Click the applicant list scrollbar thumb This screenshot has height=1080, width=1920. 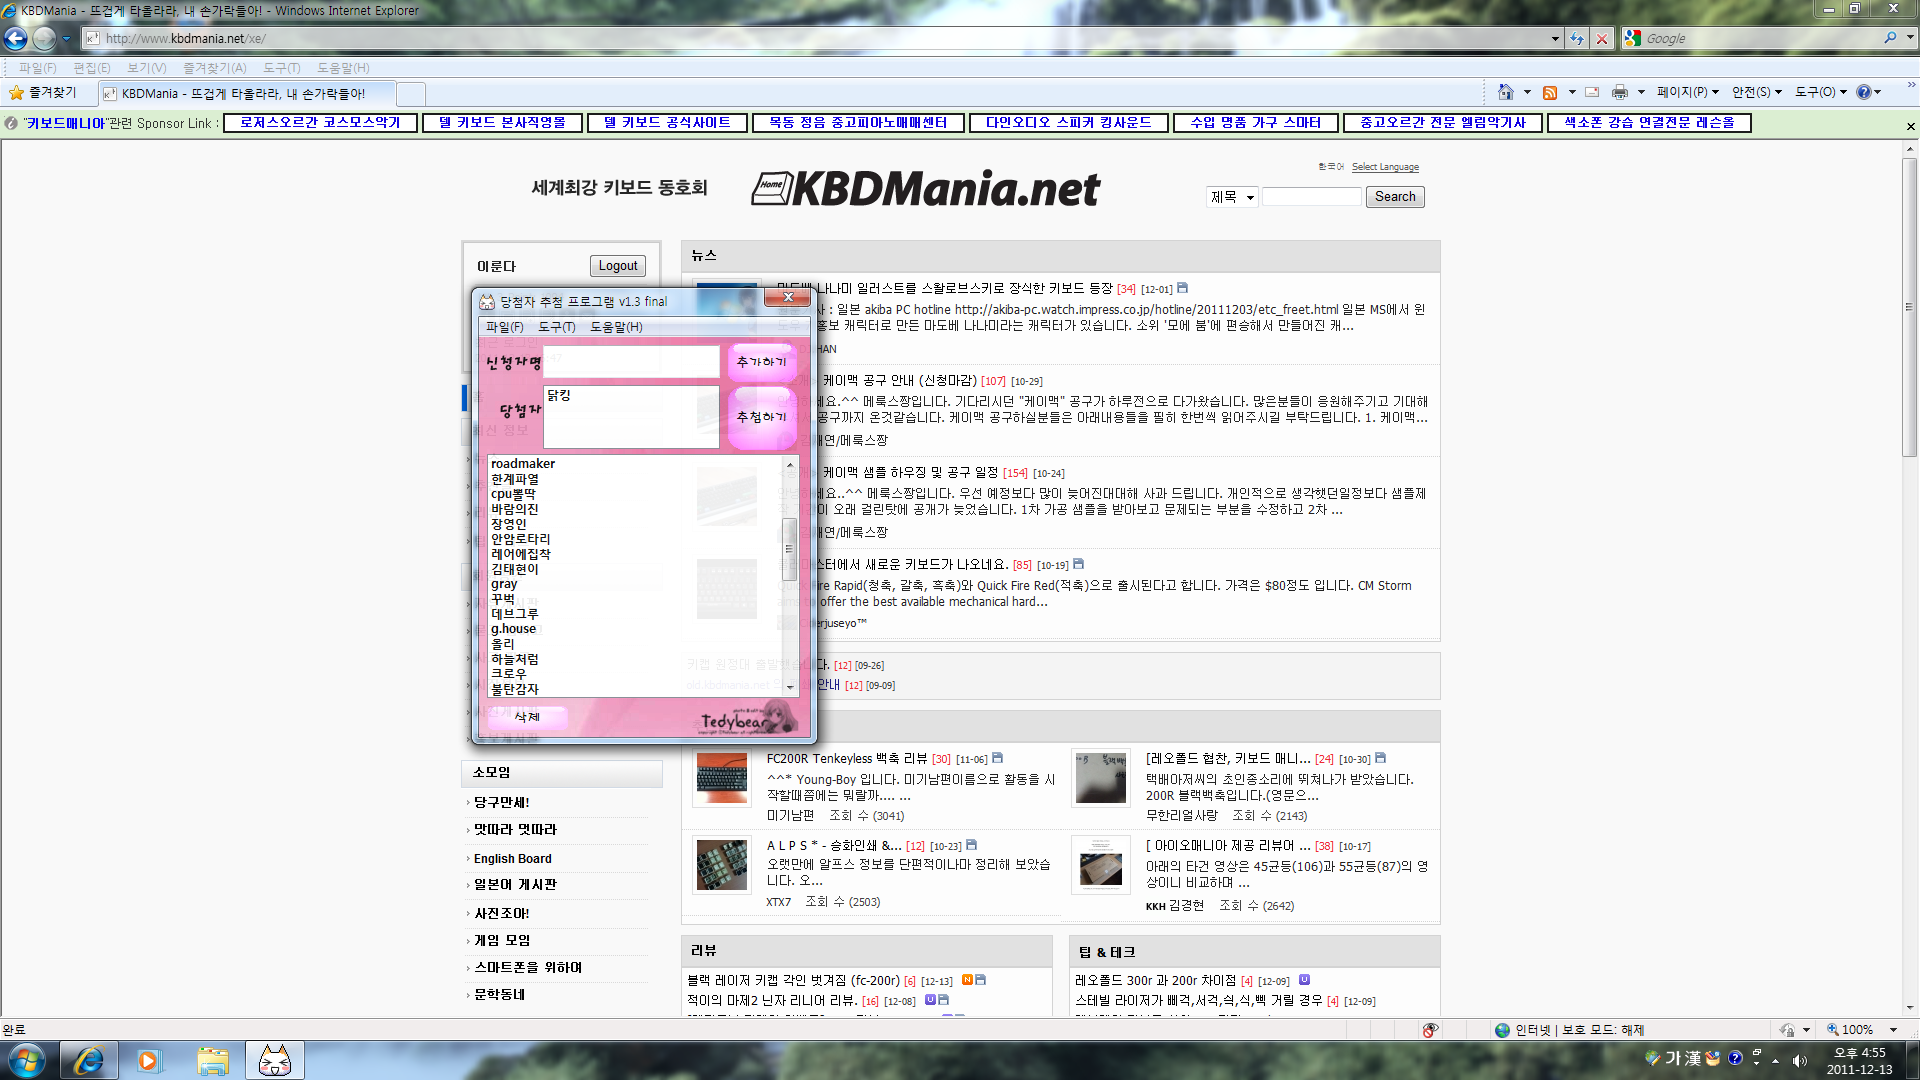pyautogui.click(x=789, y=549)
